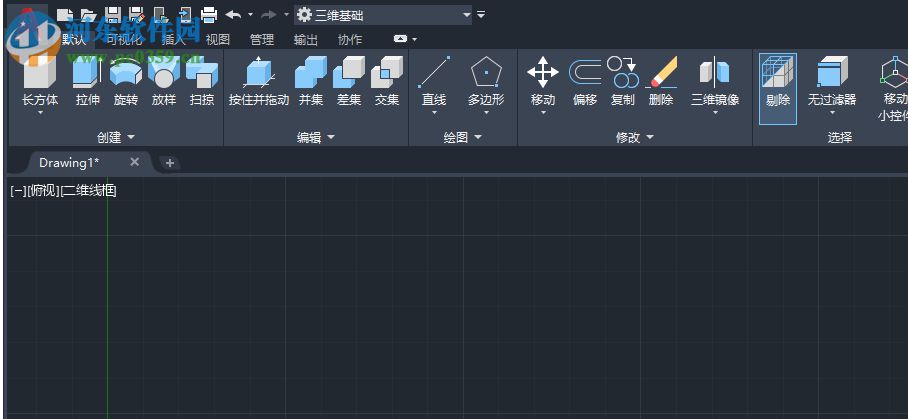Click the Save As floppy with pencil icon
Screen dimensions: 908x419
pyautogui.click(x=137, y=14)
